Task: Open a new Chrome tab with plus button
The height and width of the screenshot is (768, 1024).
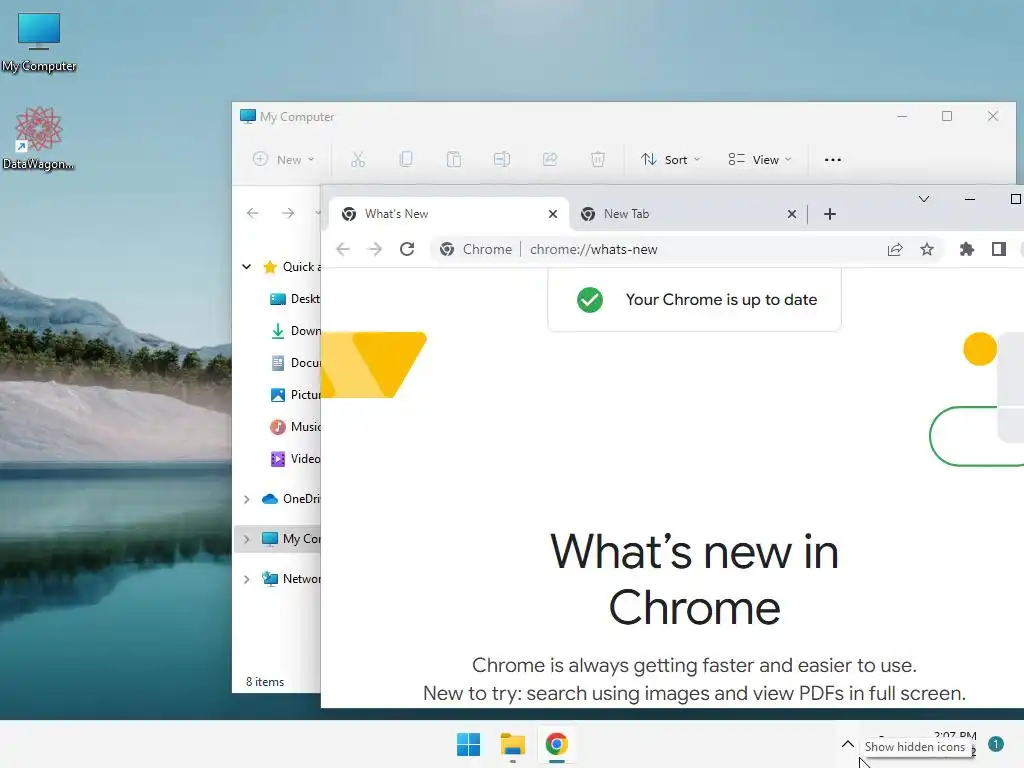Action: [x=830, y=214]
